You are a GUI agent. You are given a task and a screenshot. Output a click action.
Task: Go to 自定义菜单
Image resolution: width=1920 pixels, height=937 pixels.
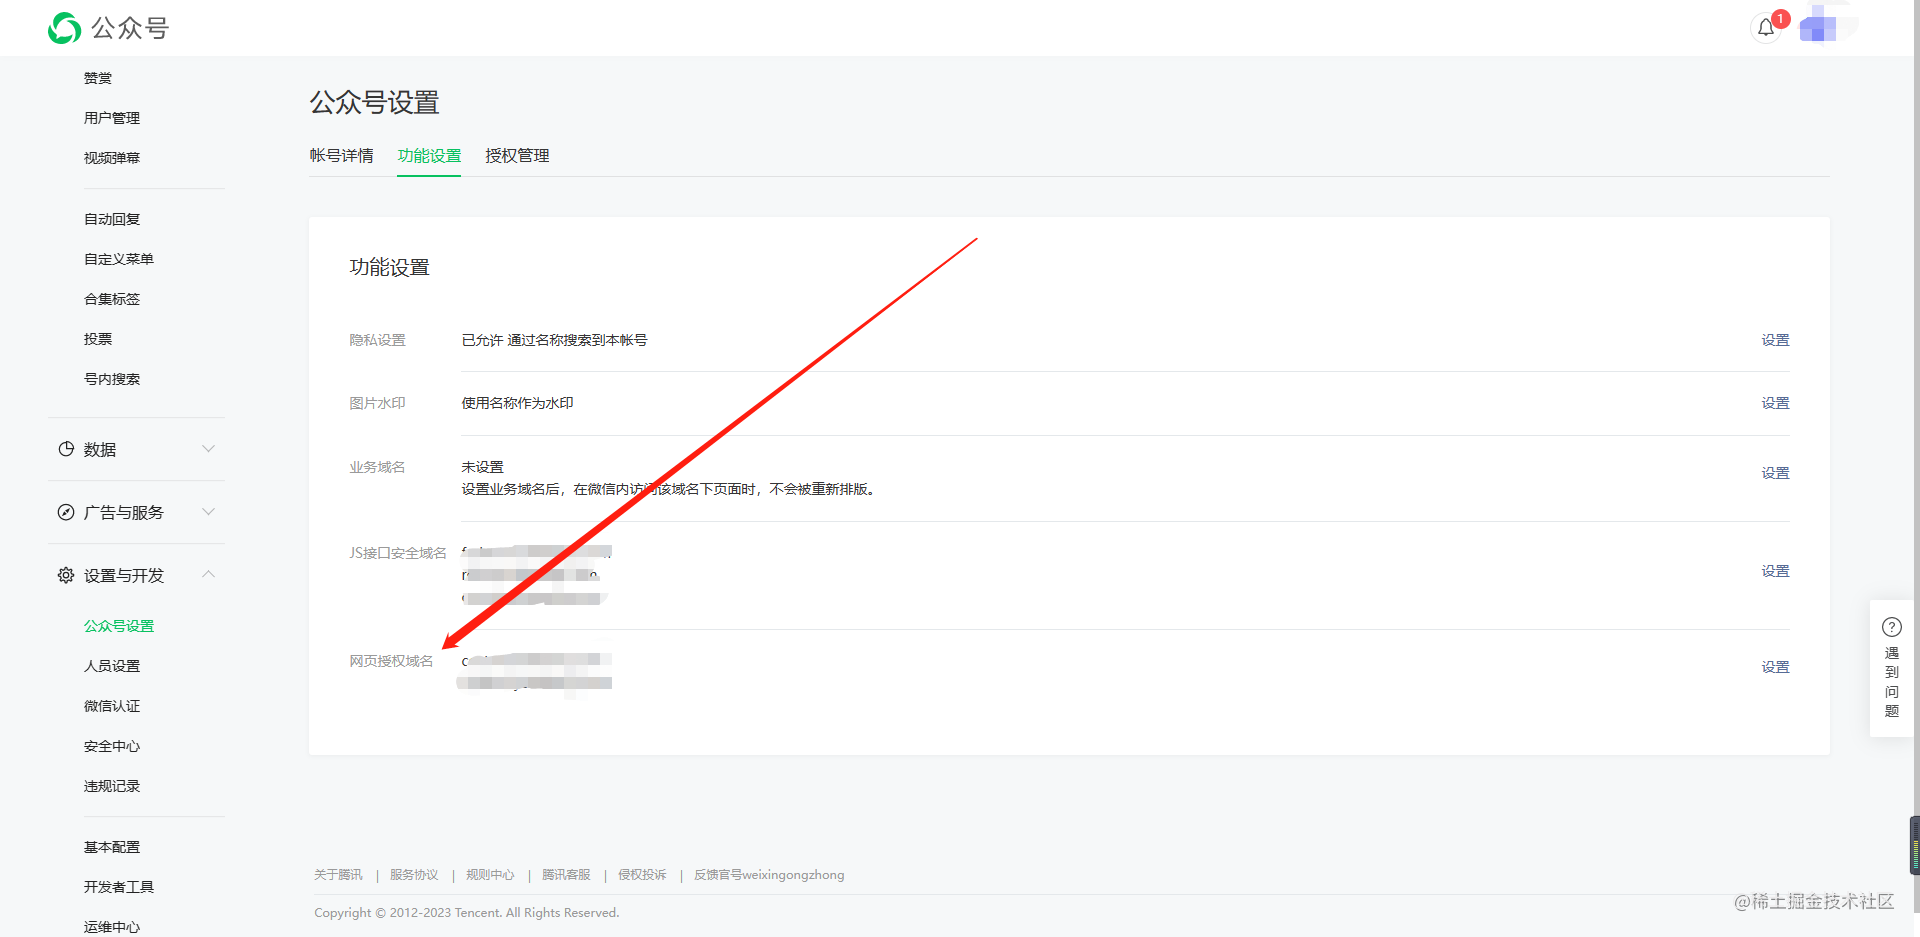(119, 259)
